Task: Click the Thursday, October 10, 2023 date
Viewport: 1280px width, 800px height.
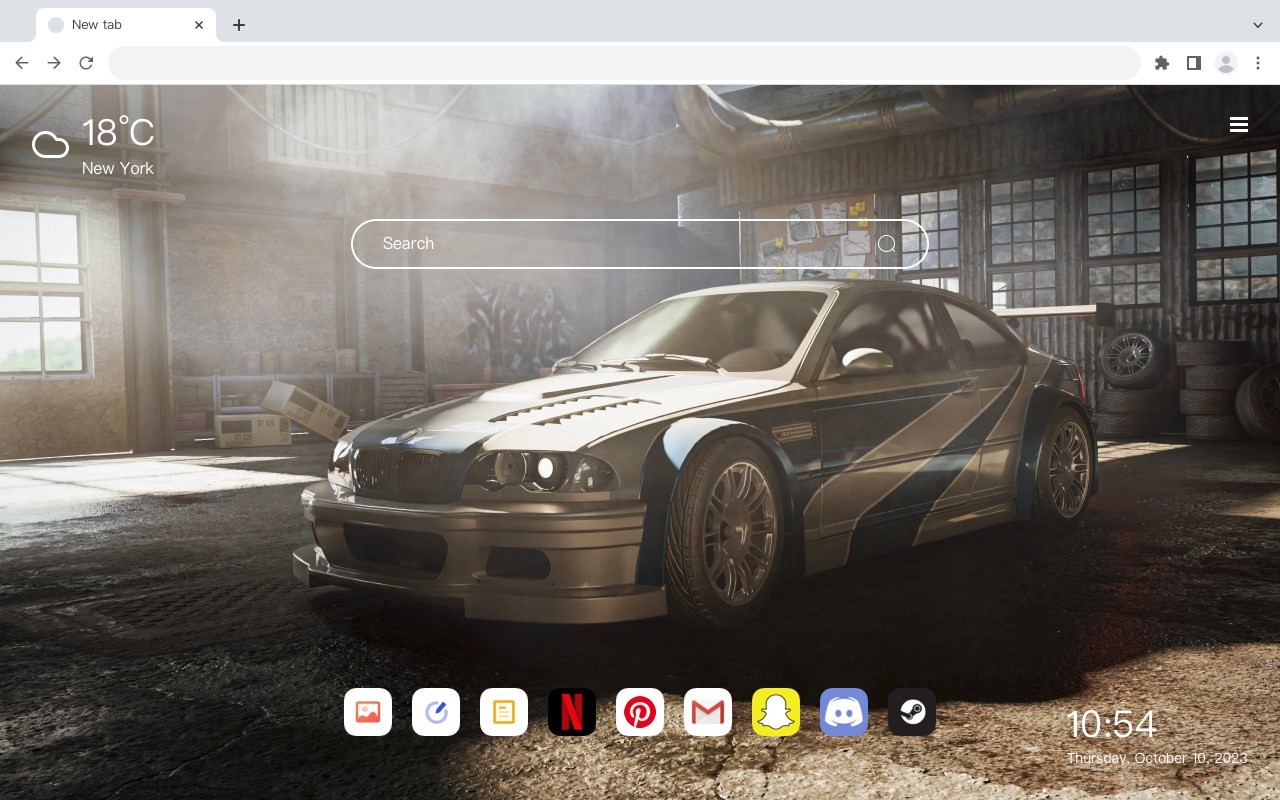Action: tap(1157, 758)
